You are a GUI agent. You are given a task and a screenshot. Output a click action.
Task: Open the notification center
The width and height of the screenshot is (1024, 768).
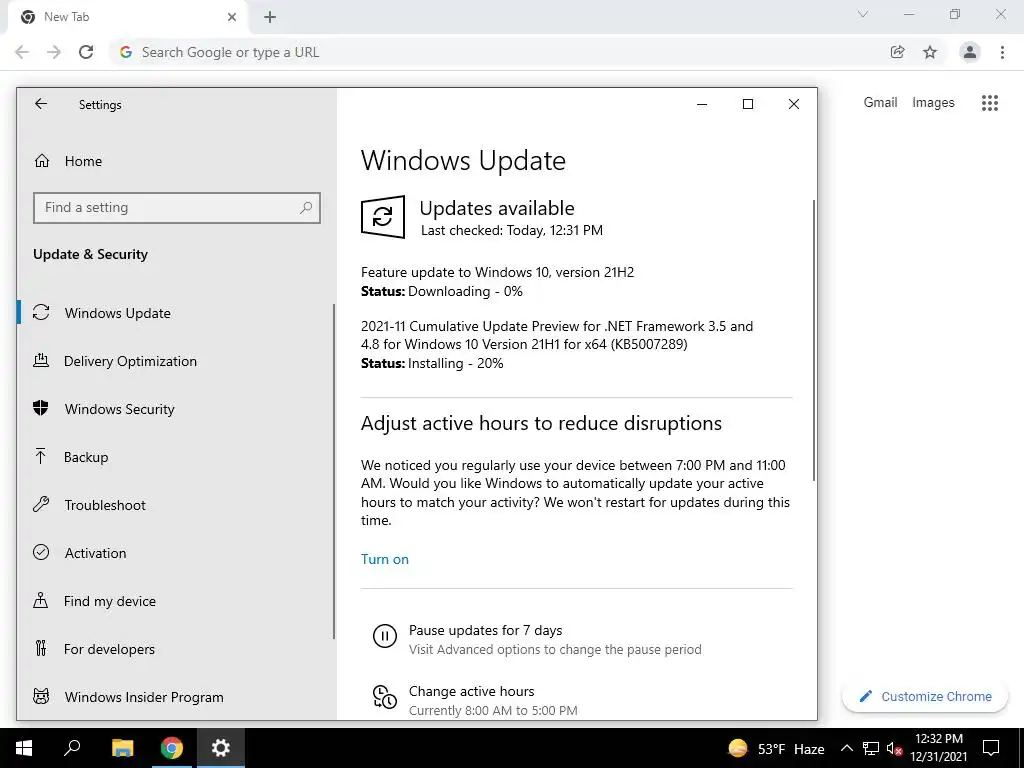click(991, 748)
